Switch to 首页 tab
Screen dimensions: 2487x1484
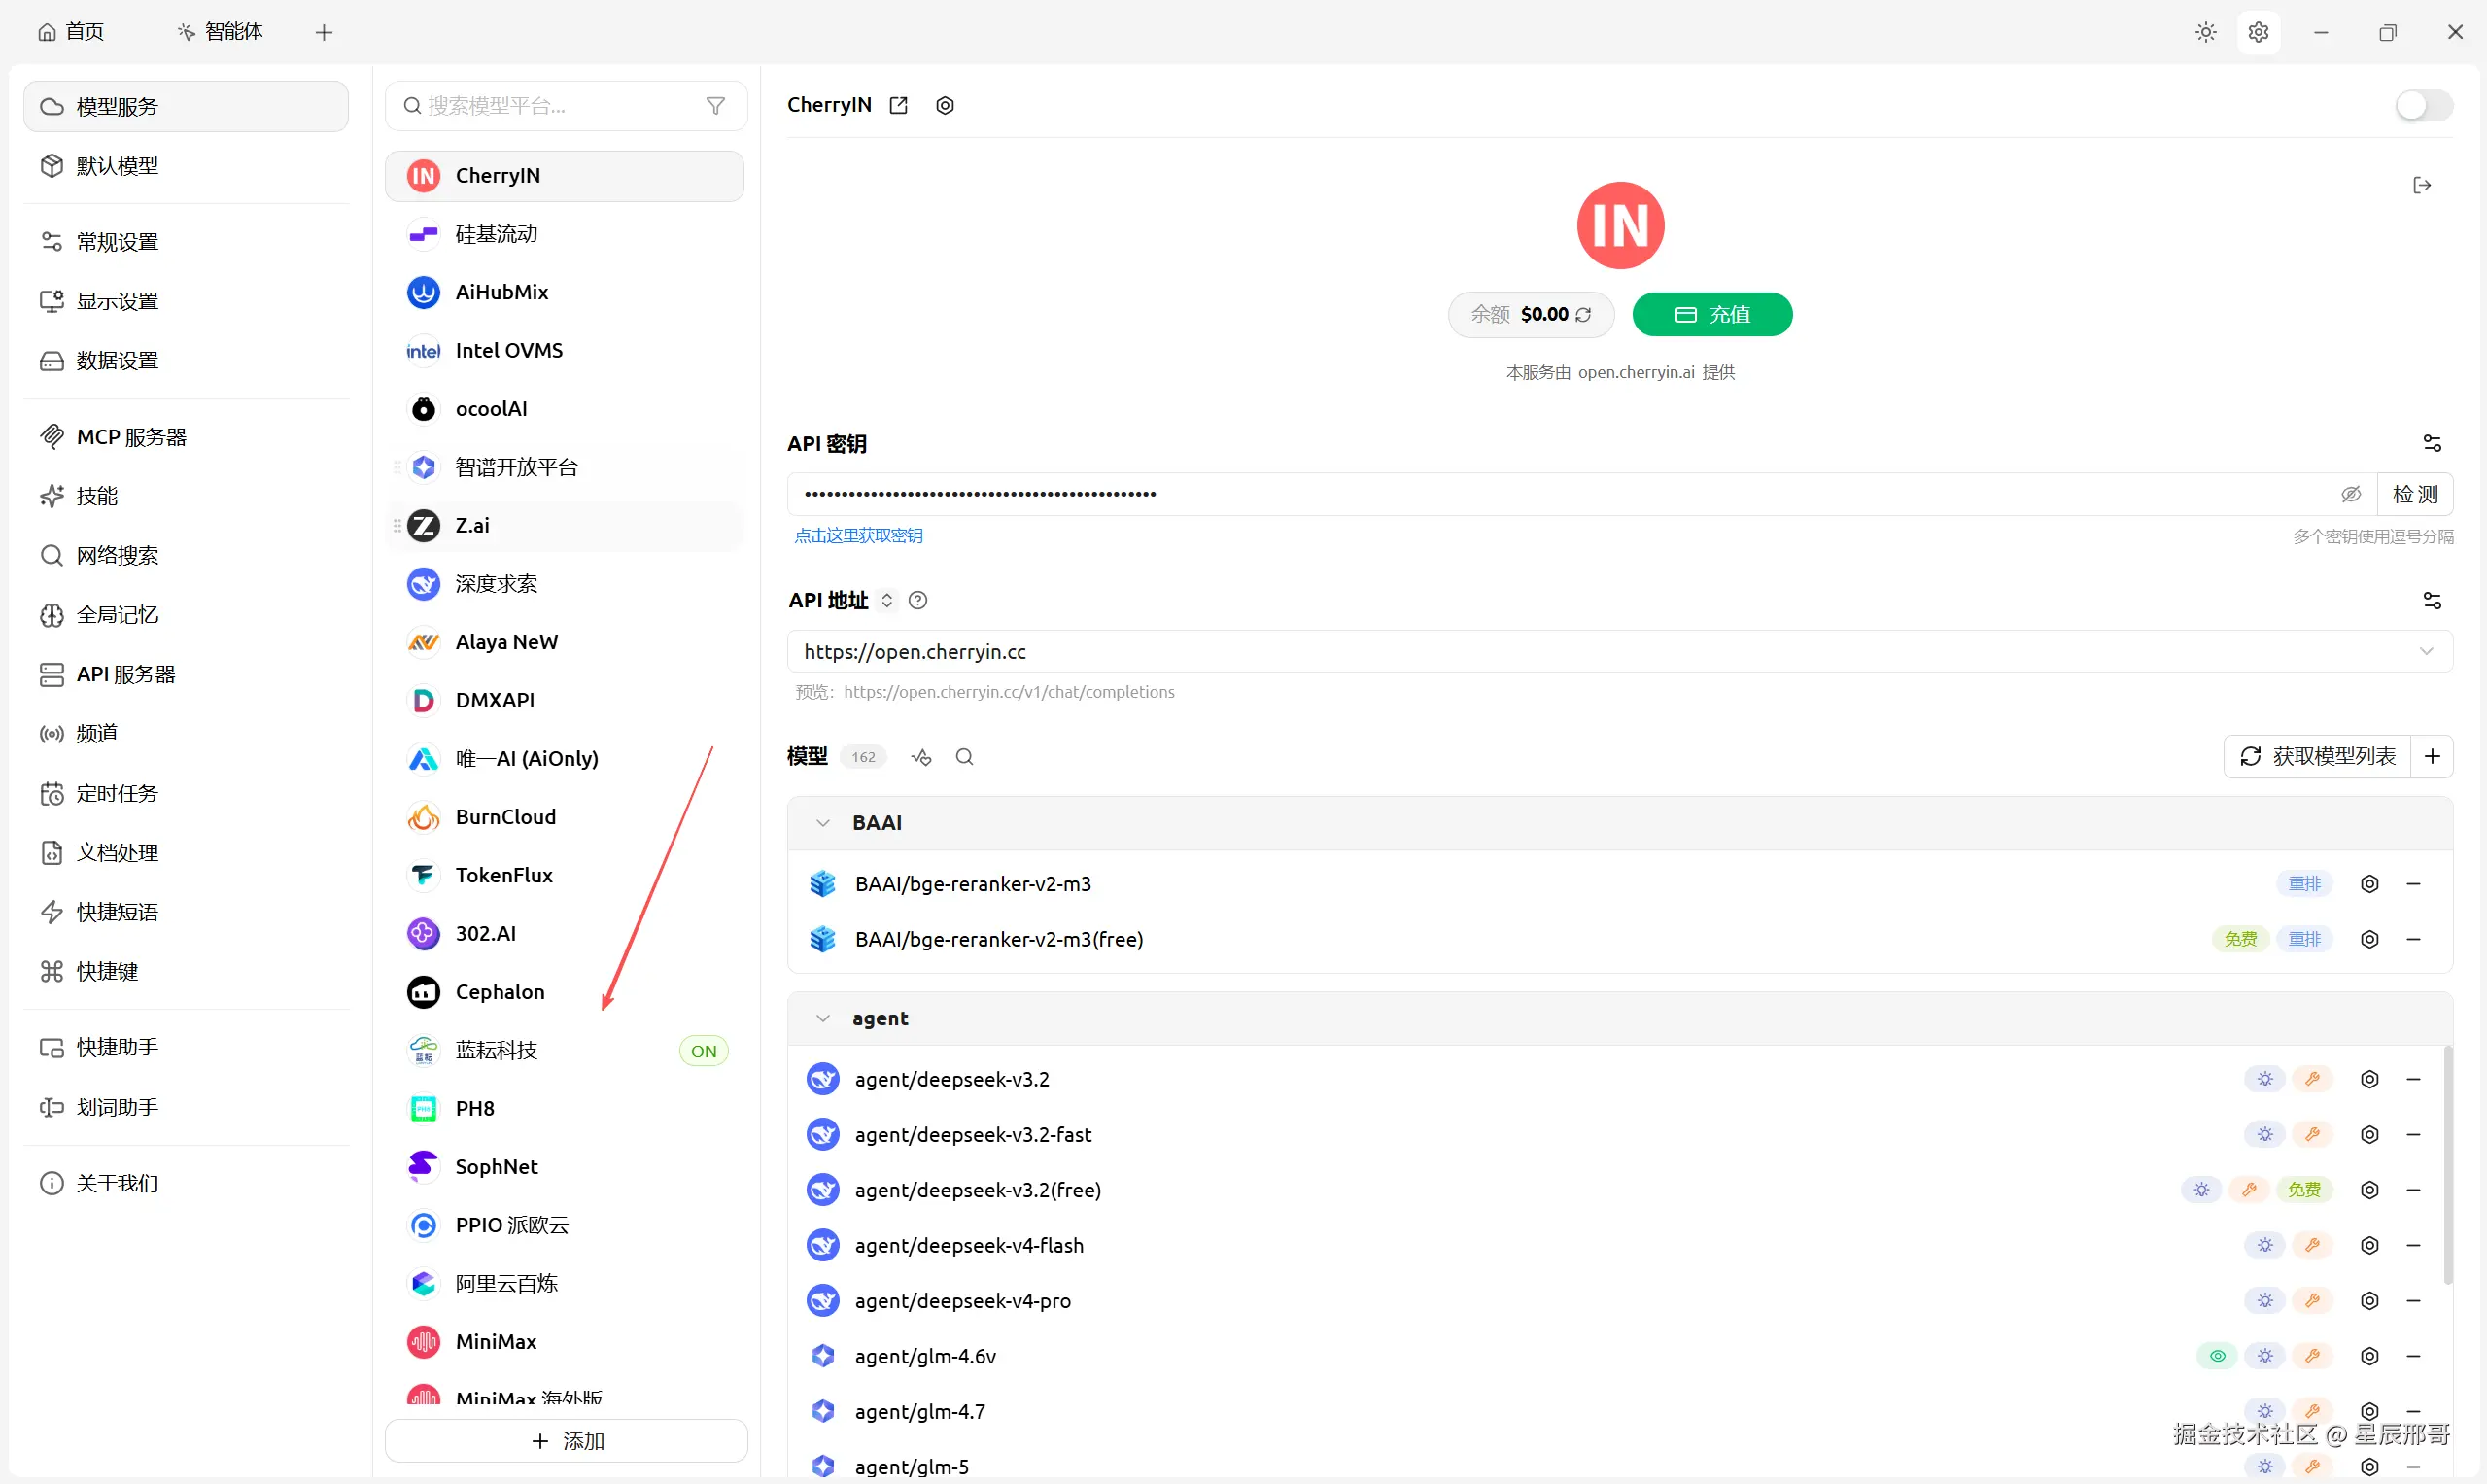coord(71,32)
